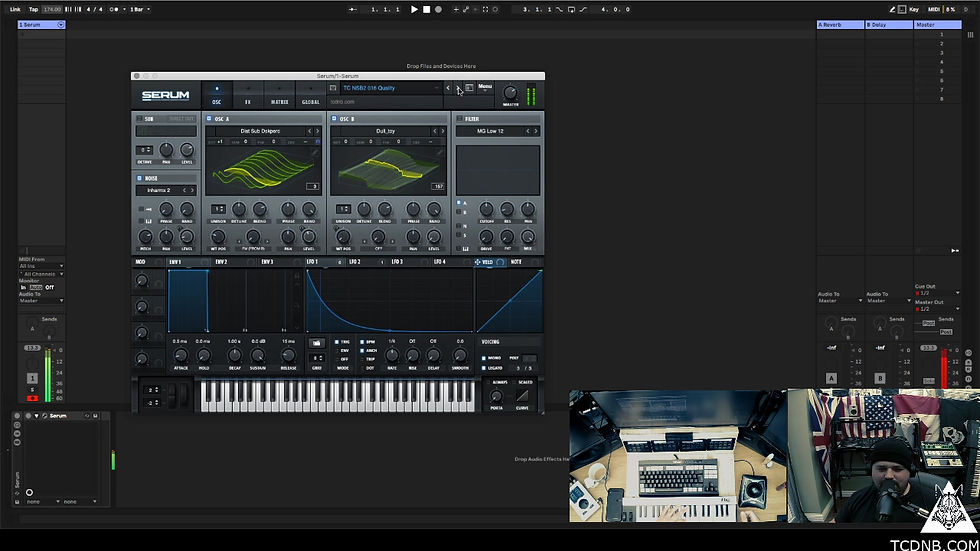
Task: Adjust the OSC A WT POS knob
Action: [218, 236]
